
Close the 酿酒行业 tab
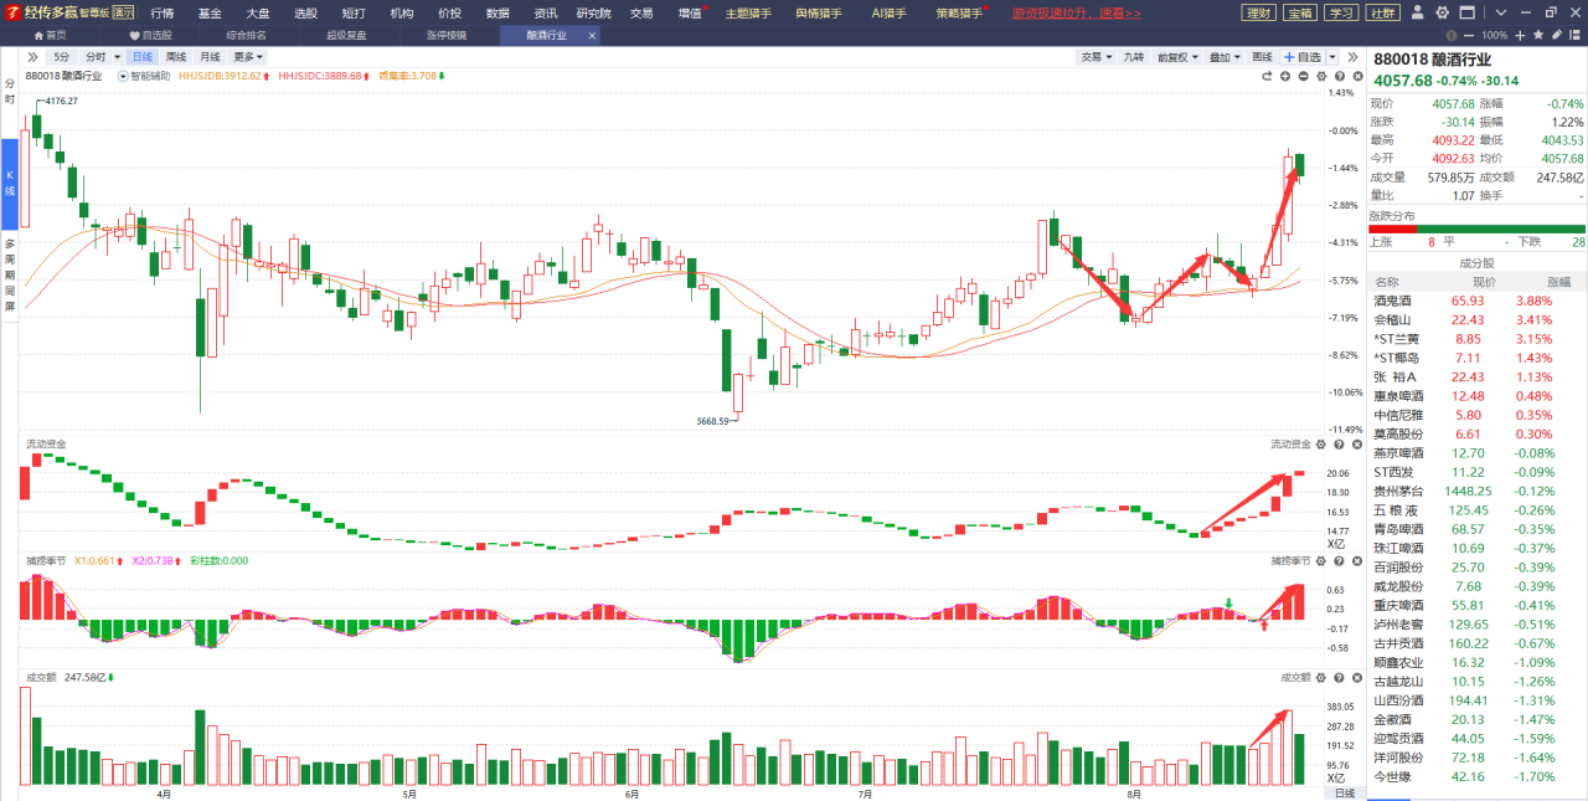(x=592, y=35)
